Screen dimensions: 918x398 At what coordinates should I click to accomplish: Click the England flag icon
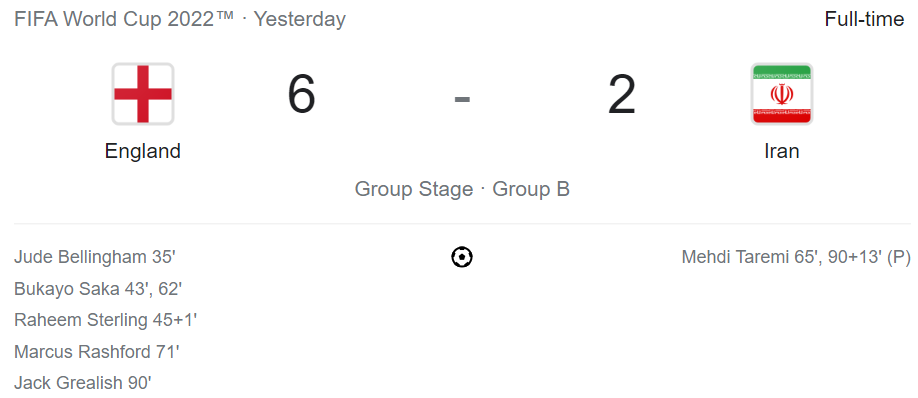143,94
